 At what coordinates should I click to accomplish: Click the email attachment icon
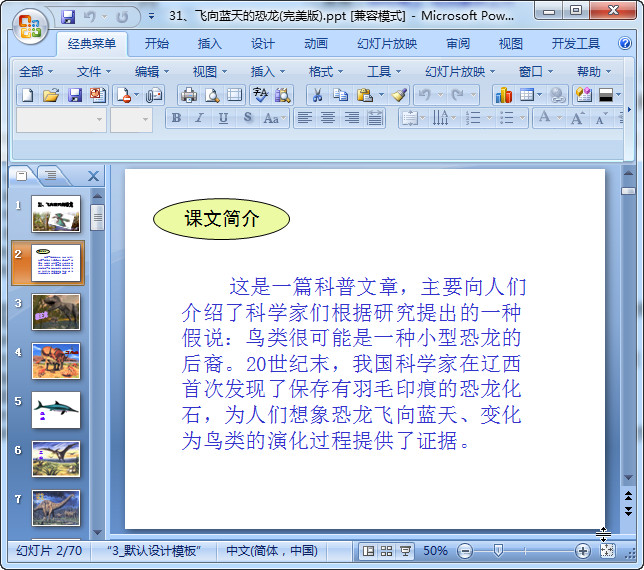point(155,95)
